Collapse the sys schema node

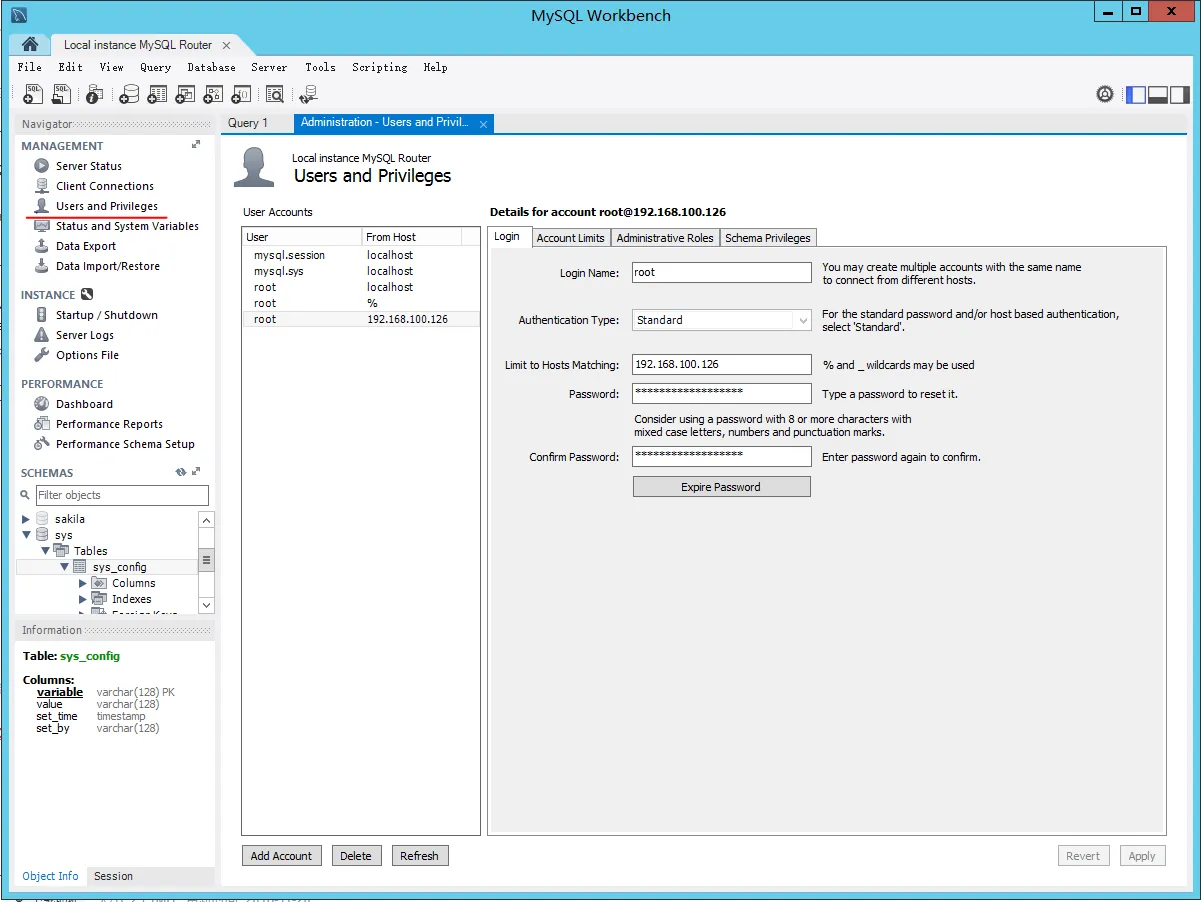coord(26,535)
